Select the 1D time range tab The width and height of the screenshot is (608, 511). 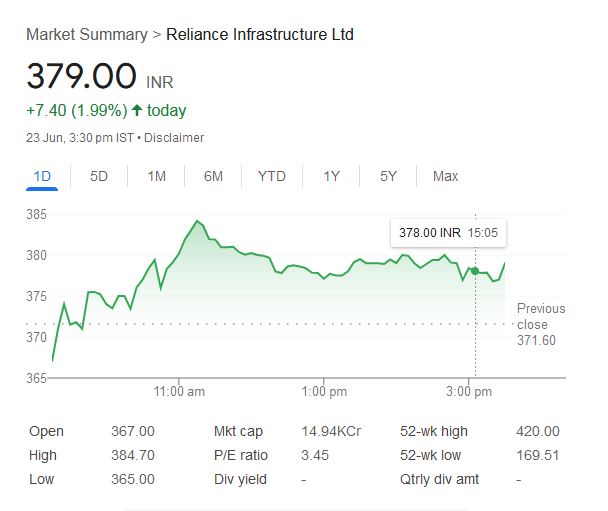click(42, 176)
